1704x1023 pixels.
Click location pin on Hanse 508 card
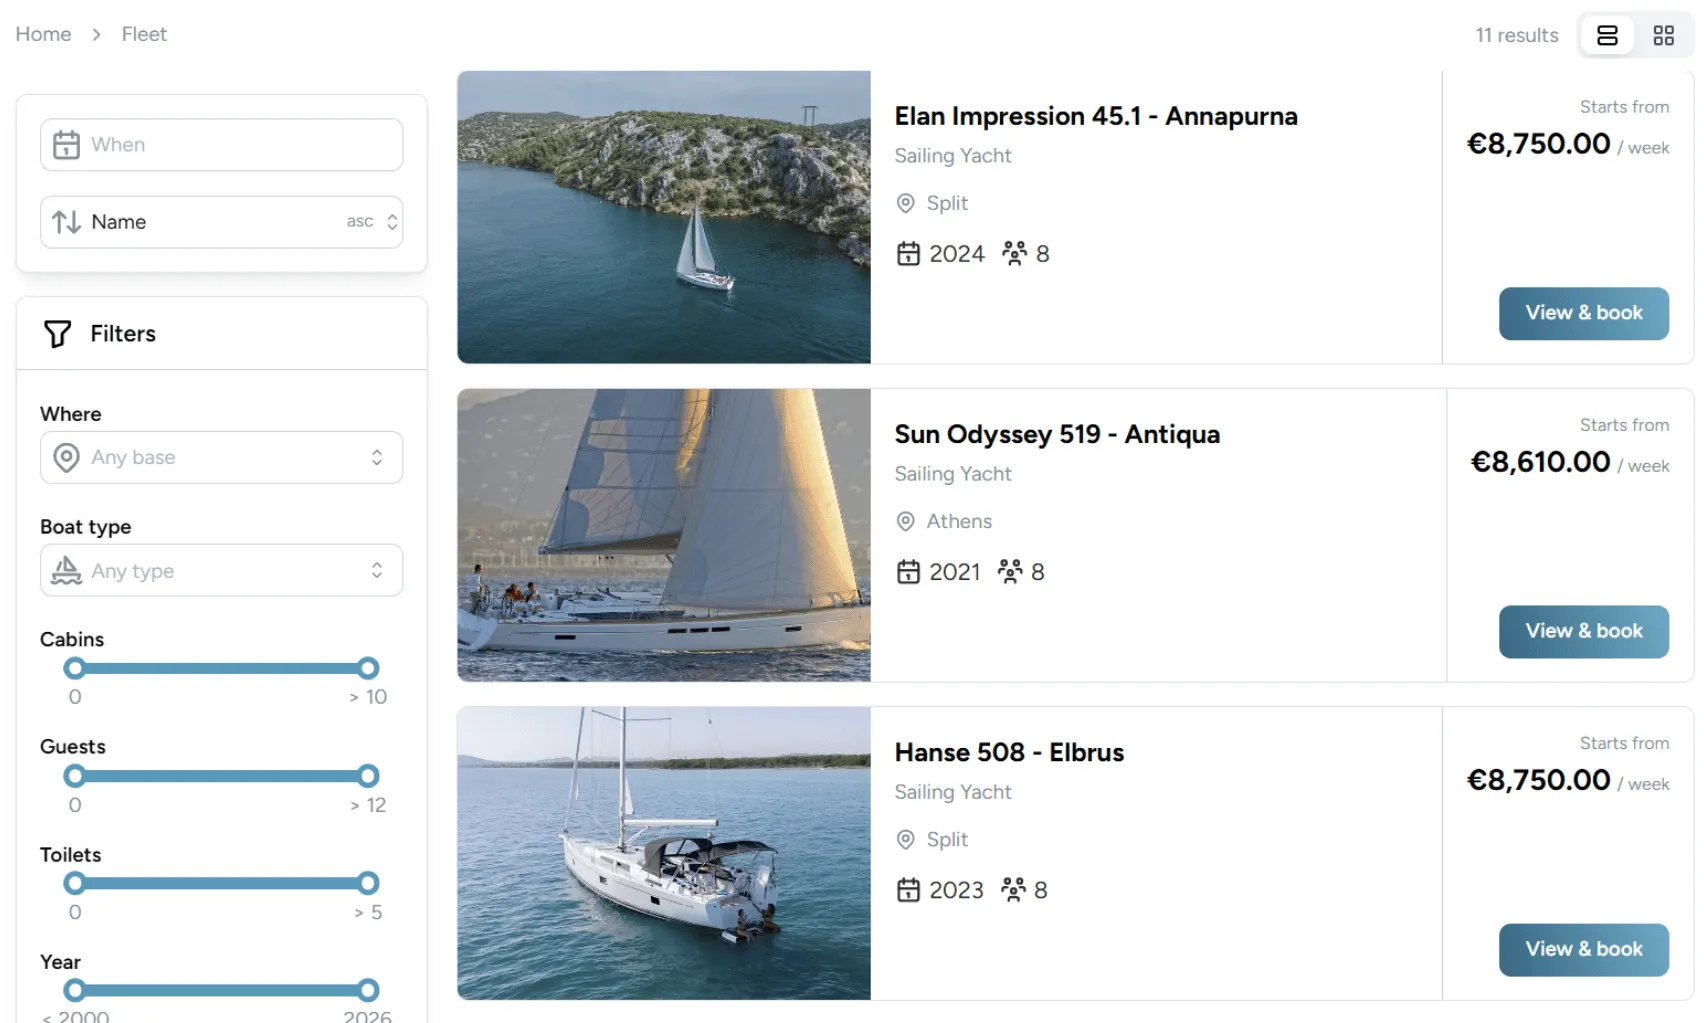(905, 839)
